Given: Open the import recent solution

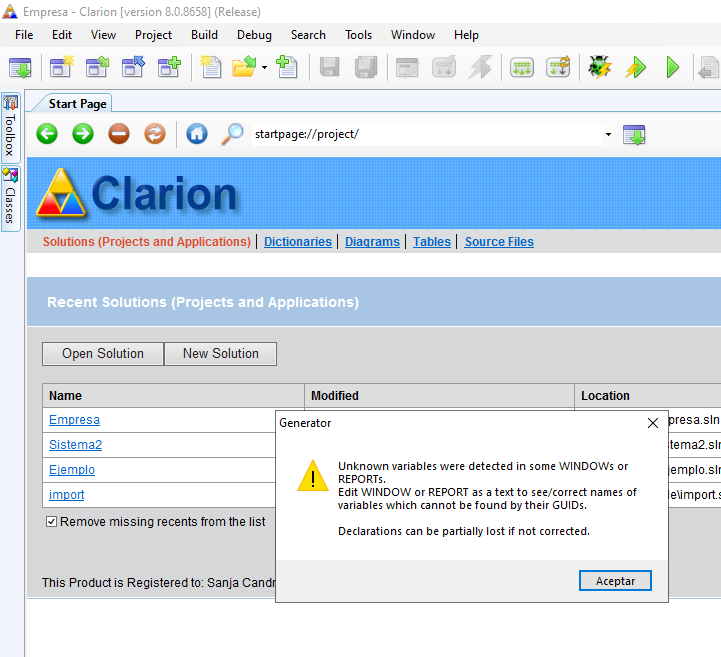Looking at the screenshot, I should [67, 495].
